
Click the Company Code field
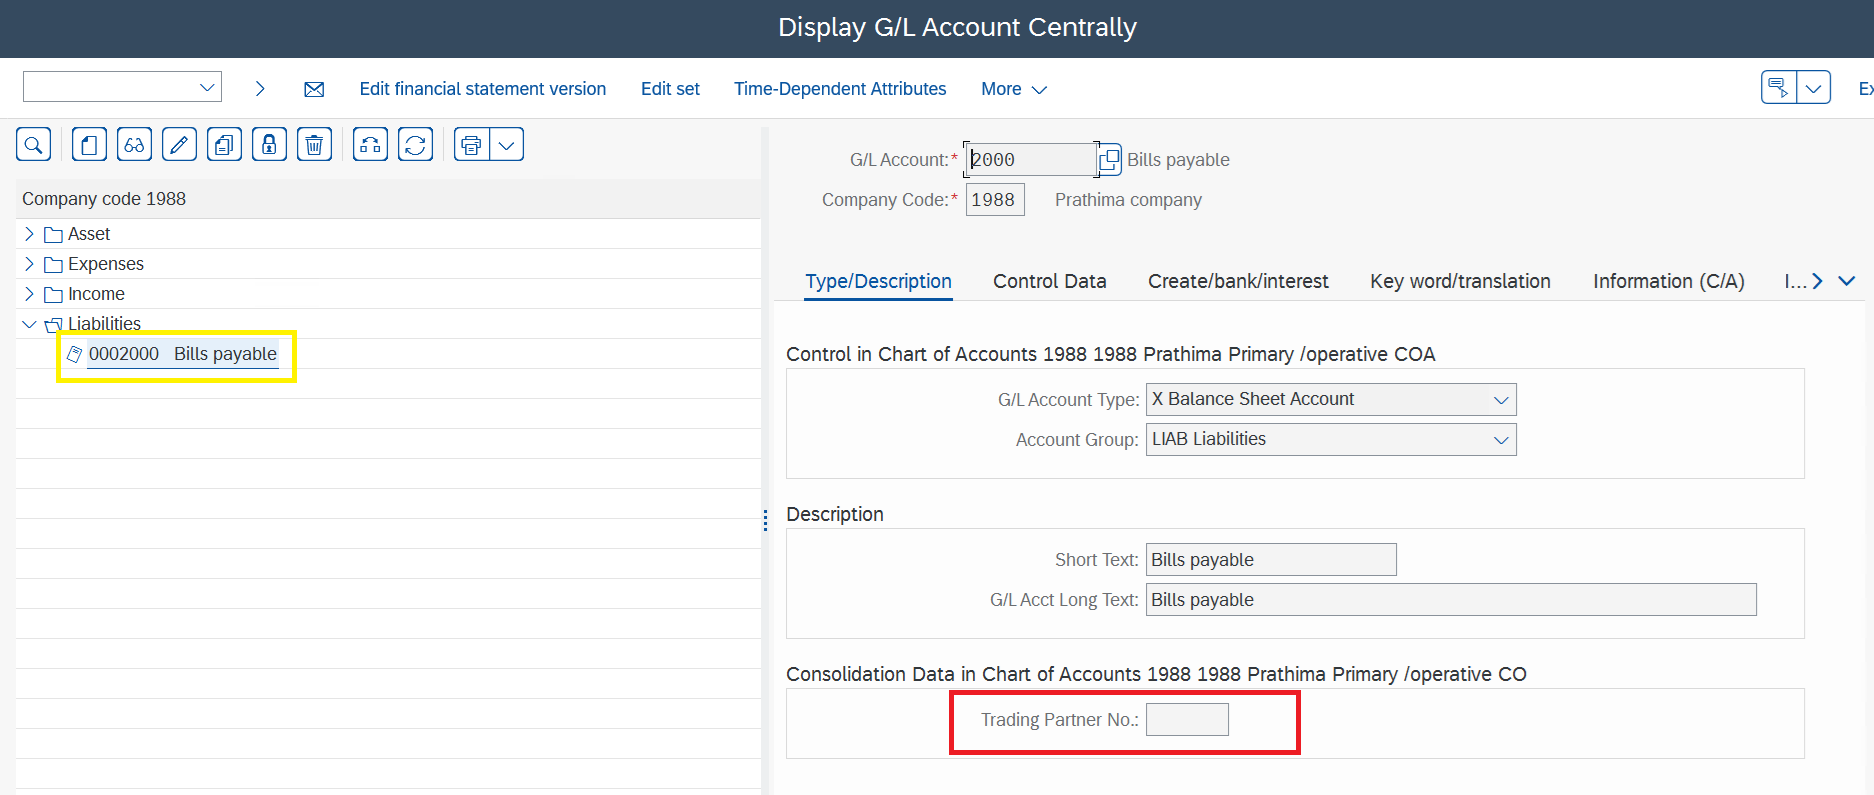point(995,200)
